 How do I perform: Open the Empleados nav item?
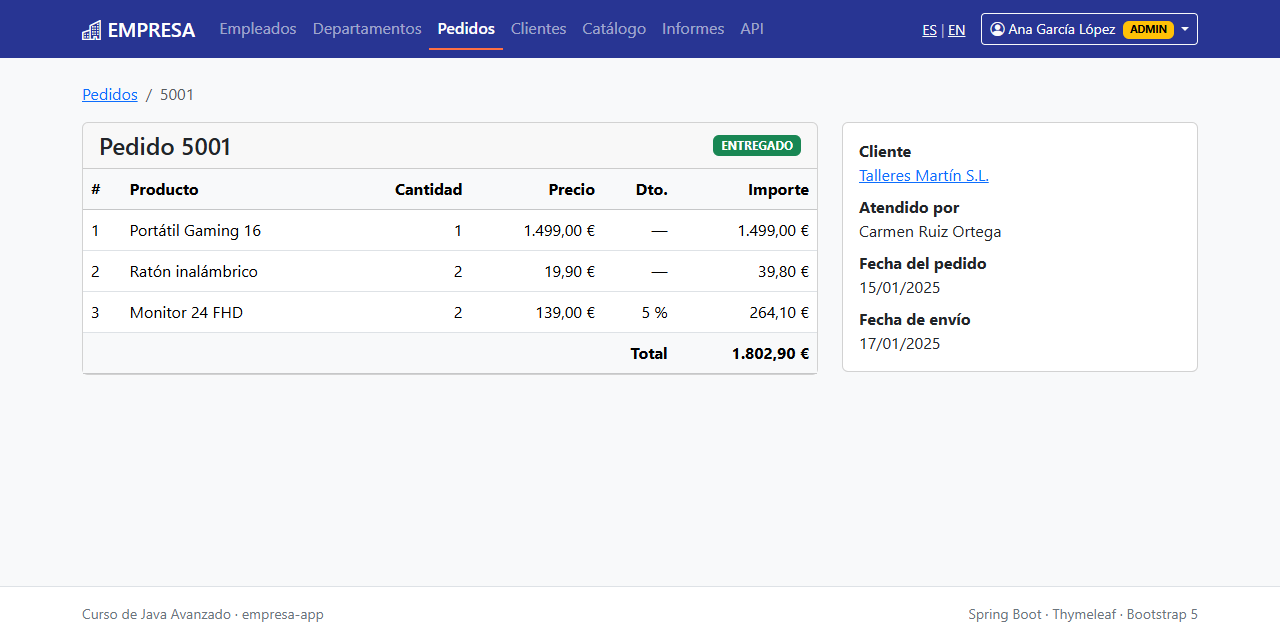click(258, 29)
